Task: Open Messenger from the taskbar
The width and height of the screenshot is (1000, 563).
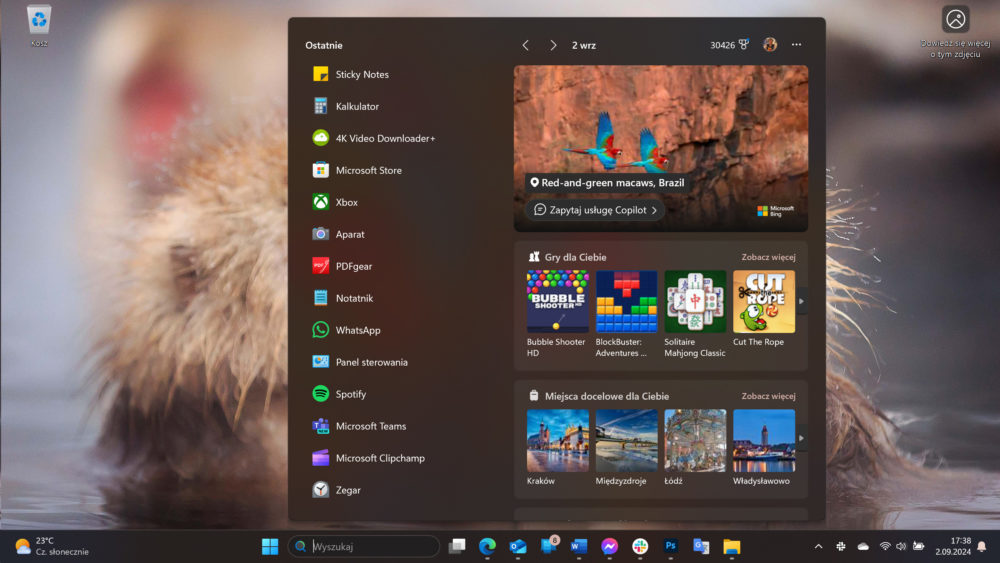Action: point(609,546)
